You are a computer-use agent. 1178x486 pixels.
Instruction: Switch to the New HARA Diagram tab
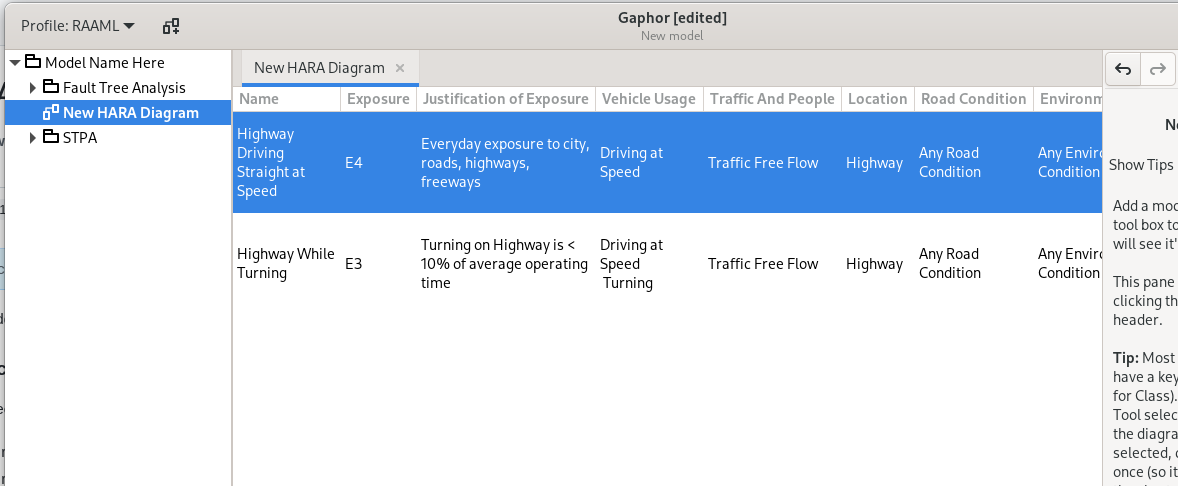coord(319,68)
